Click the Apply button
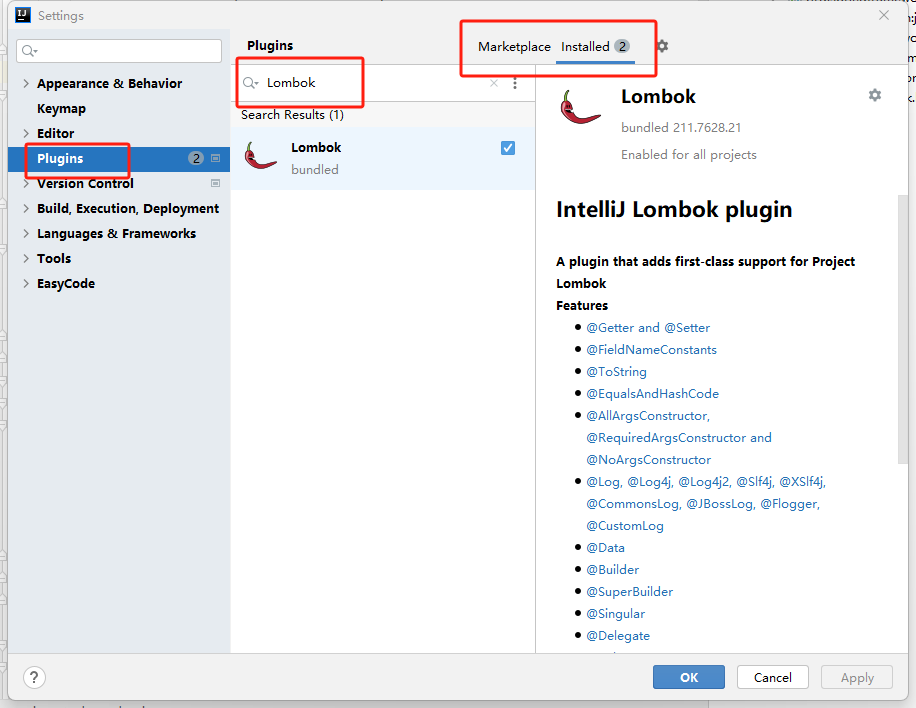The height and width of the screenshot is (708, 916). coord(857,677)
